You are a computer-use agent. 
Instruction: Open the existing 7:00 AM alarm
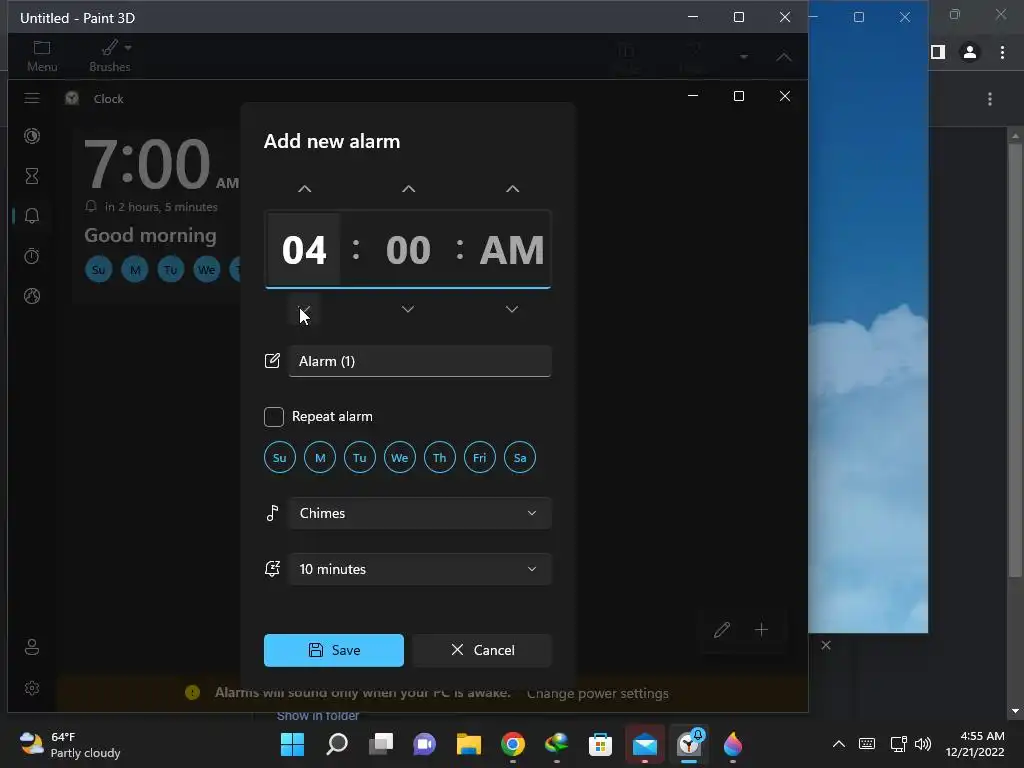(x=157, y=216)
